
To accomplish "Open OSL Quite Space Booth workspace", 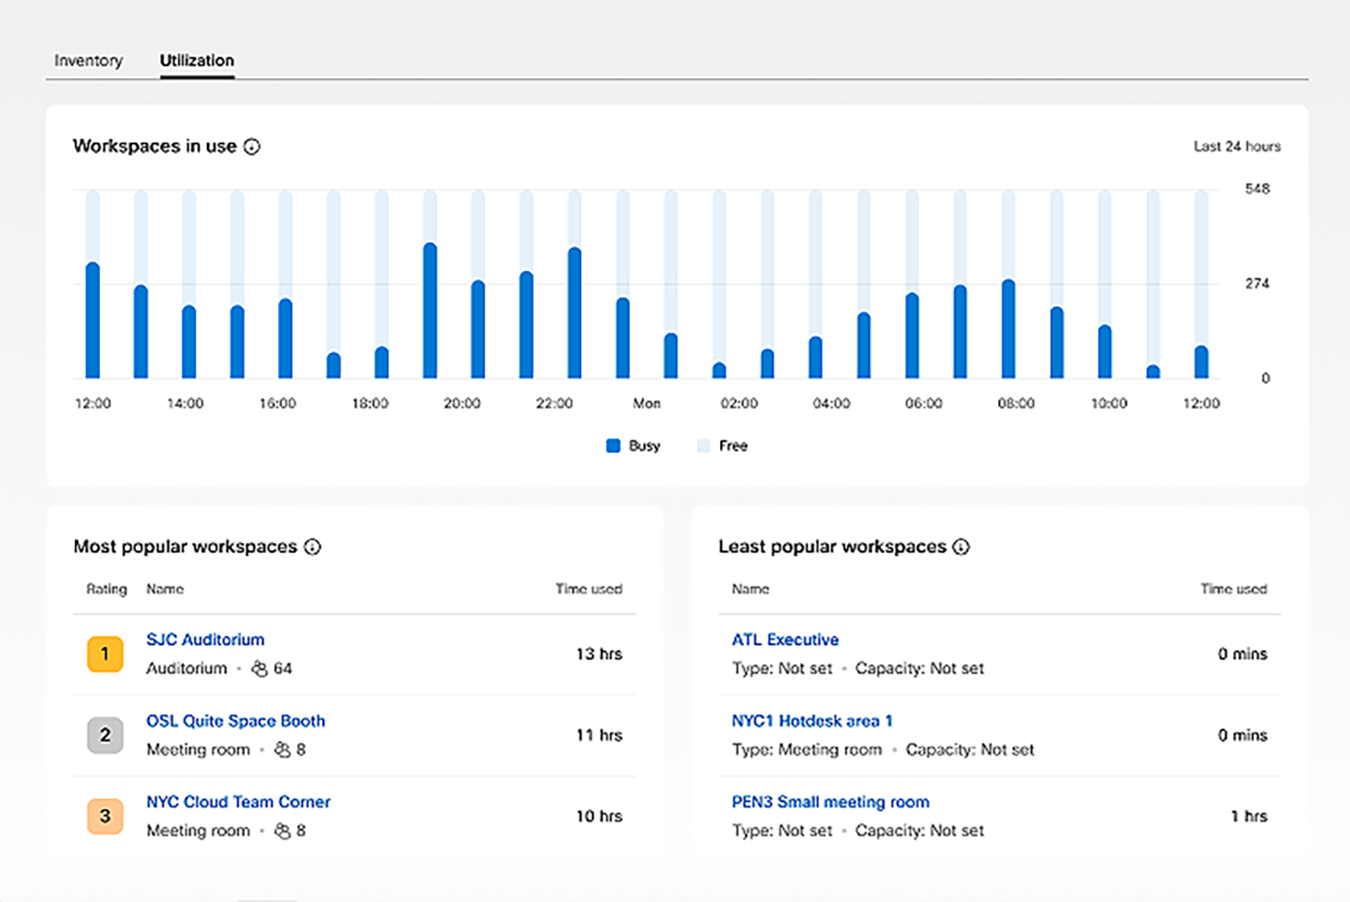I will pyautogui.click(x=235, y=721).
